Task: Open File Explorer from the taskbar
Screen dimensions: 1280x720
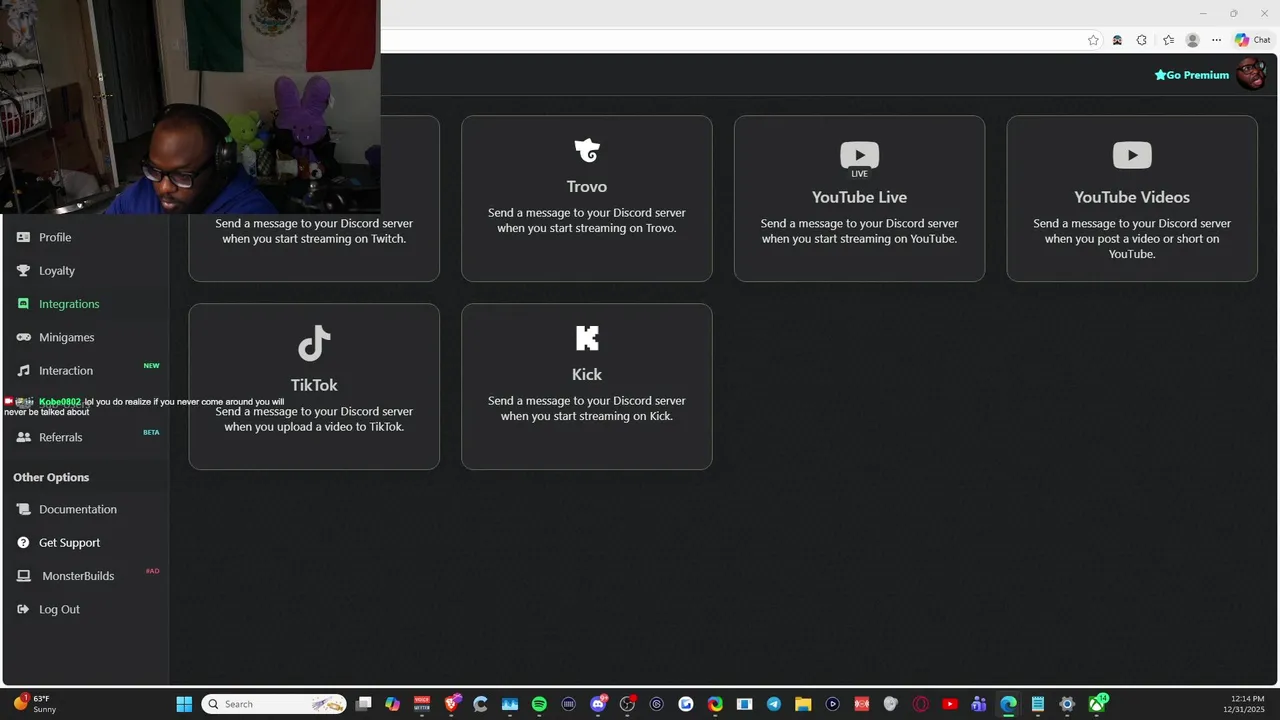Action: 803,704
